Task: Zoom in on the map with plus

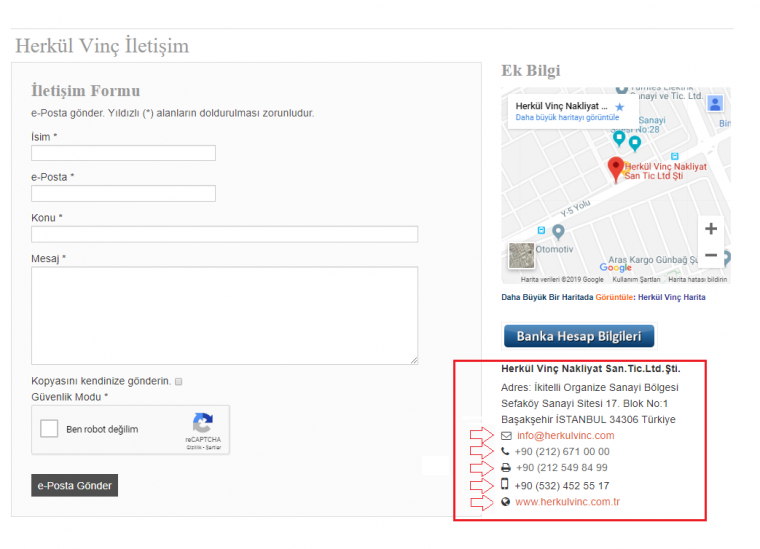Action: click(x=711, y=229)
